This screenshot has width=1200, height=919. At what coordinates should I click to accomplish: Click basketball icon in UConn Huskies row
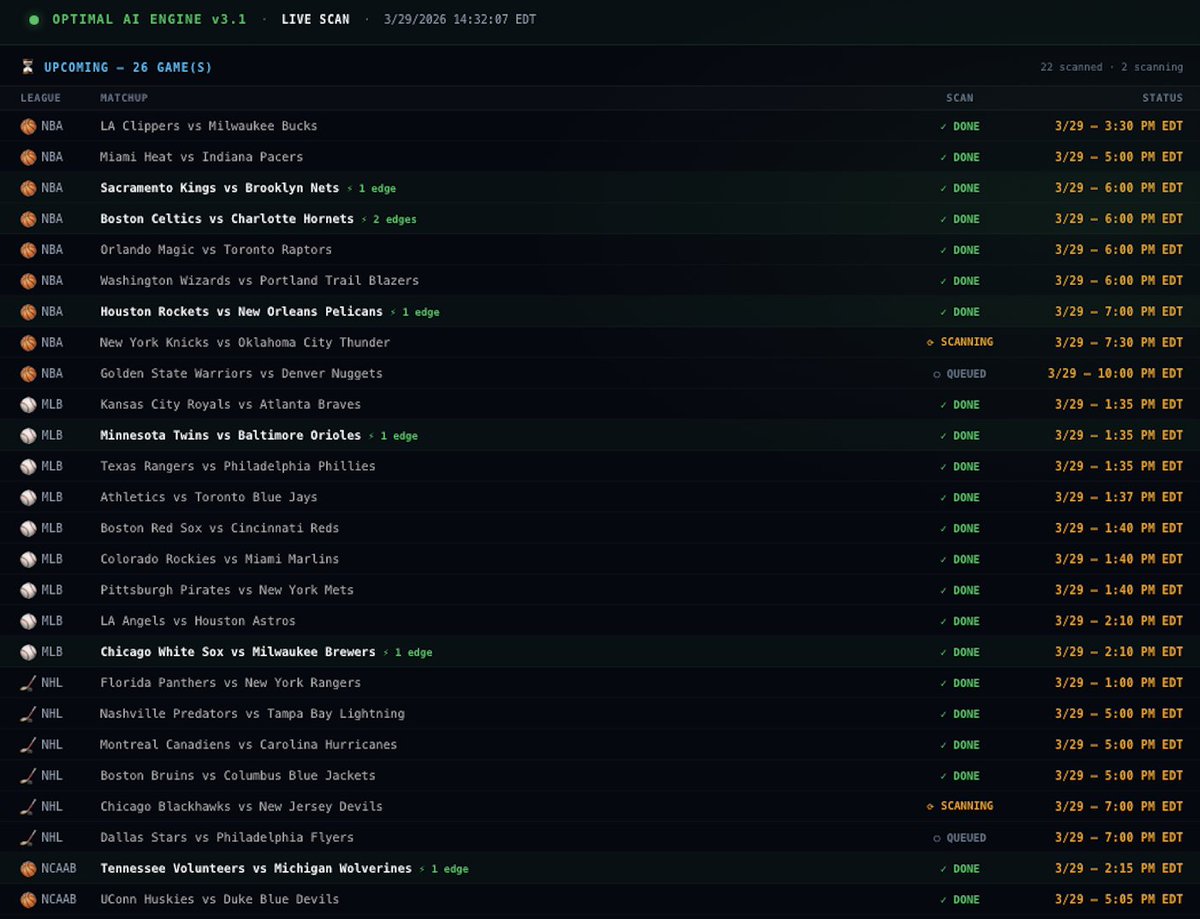[28, 901]
